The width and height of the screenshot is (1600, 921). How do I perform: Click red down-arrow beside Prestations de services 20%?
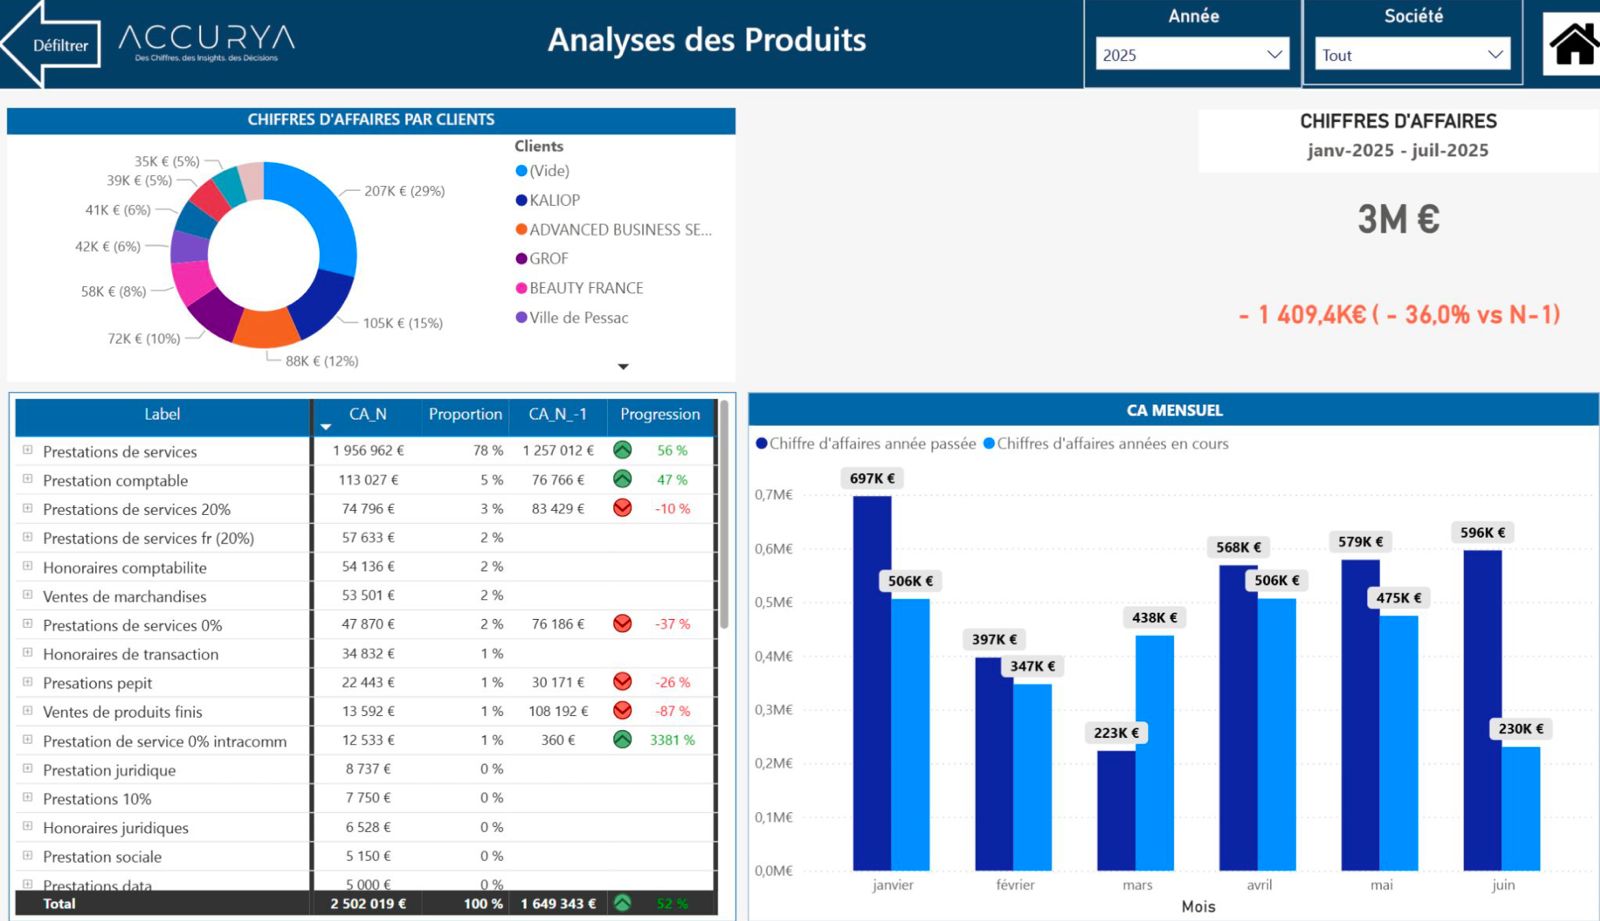[623, 509]
